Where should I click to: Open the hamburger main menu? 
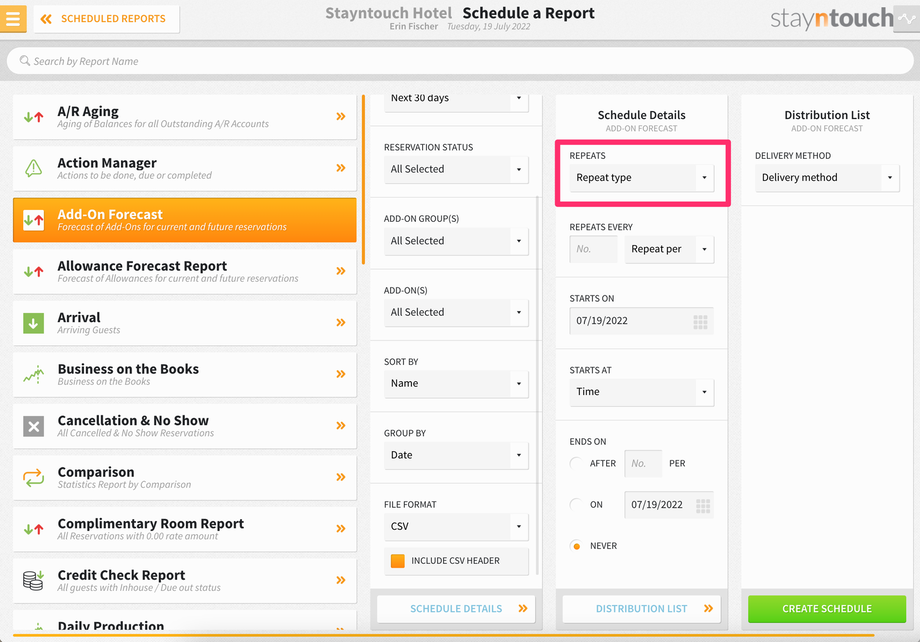[13, 18]
